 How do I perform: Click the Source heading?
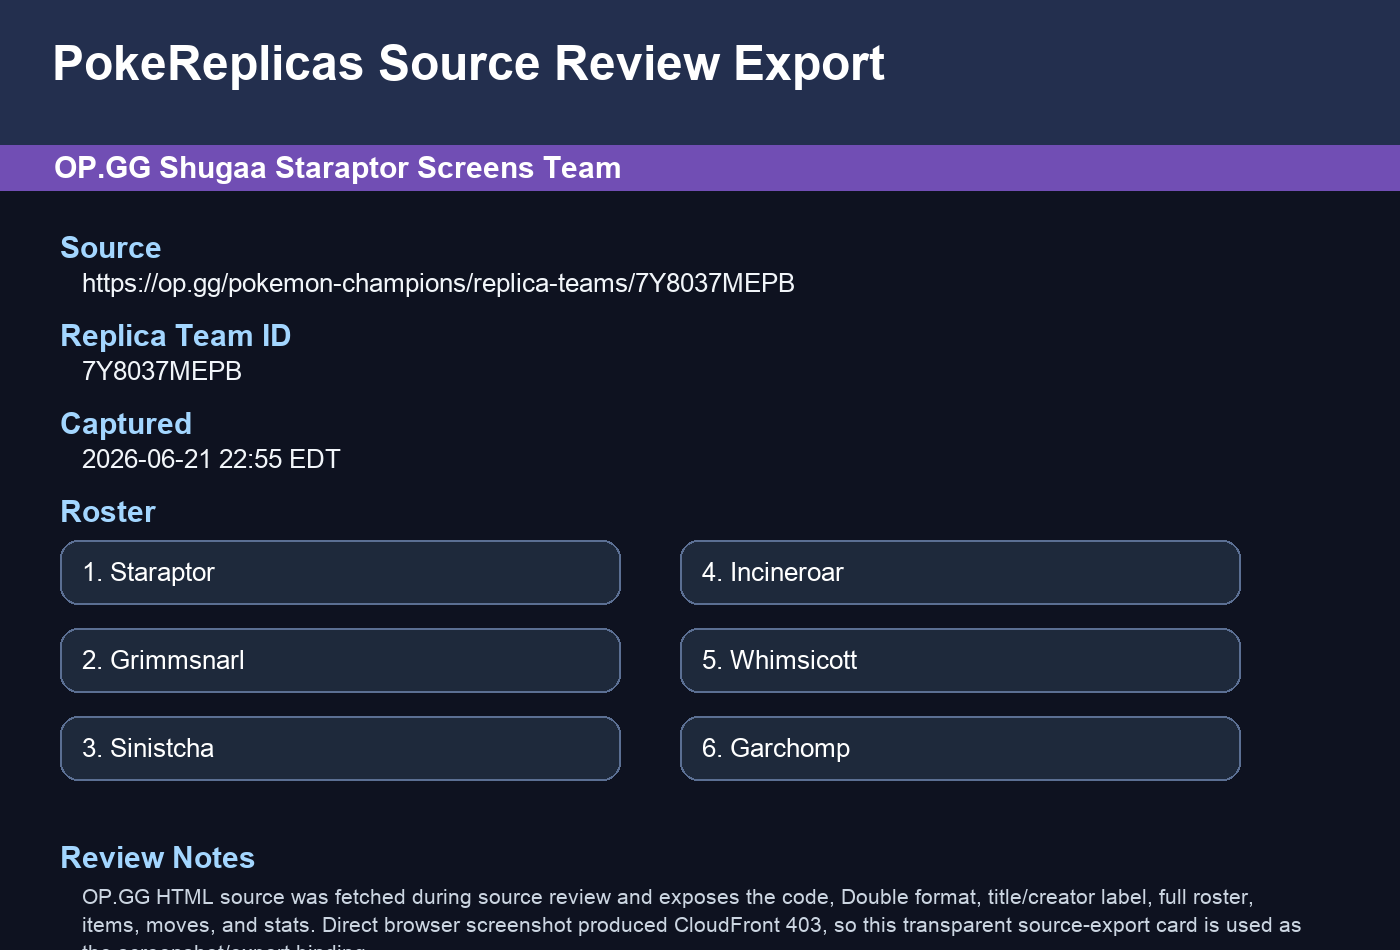111,248
